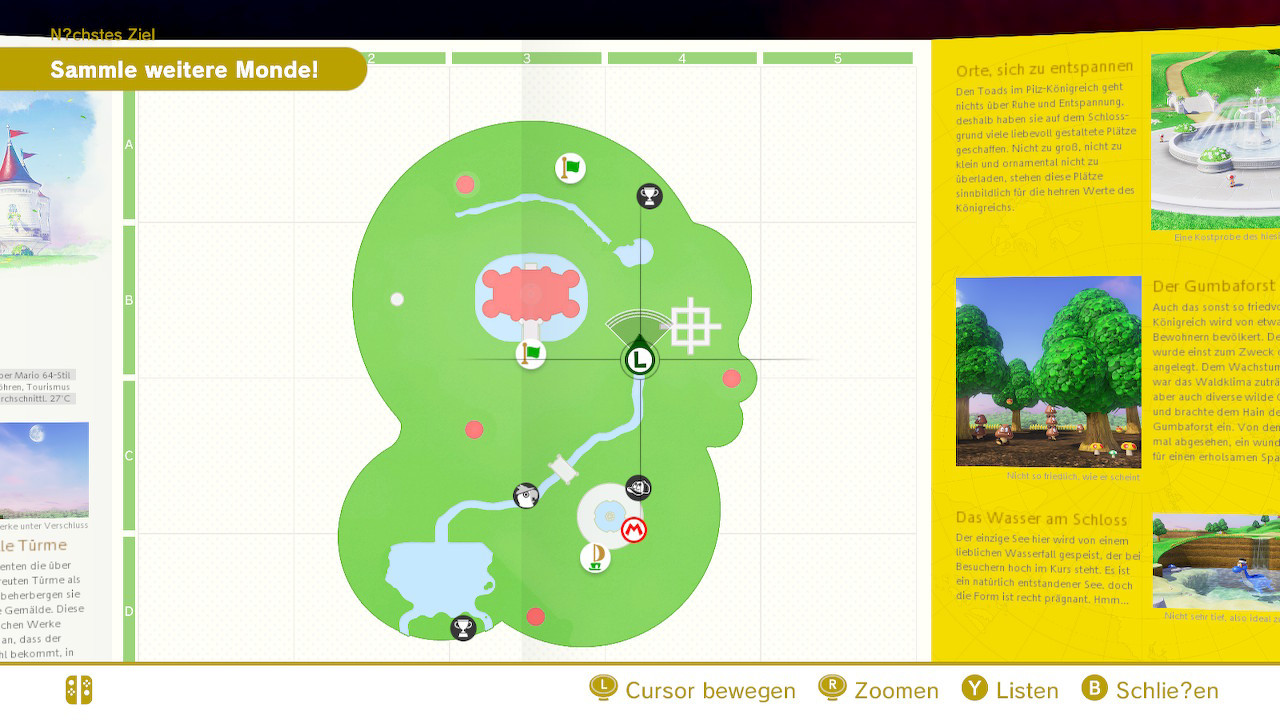The image size is (1280, 720).
Task: Click the pink dot next to the top flag
Action: [465, 184]
